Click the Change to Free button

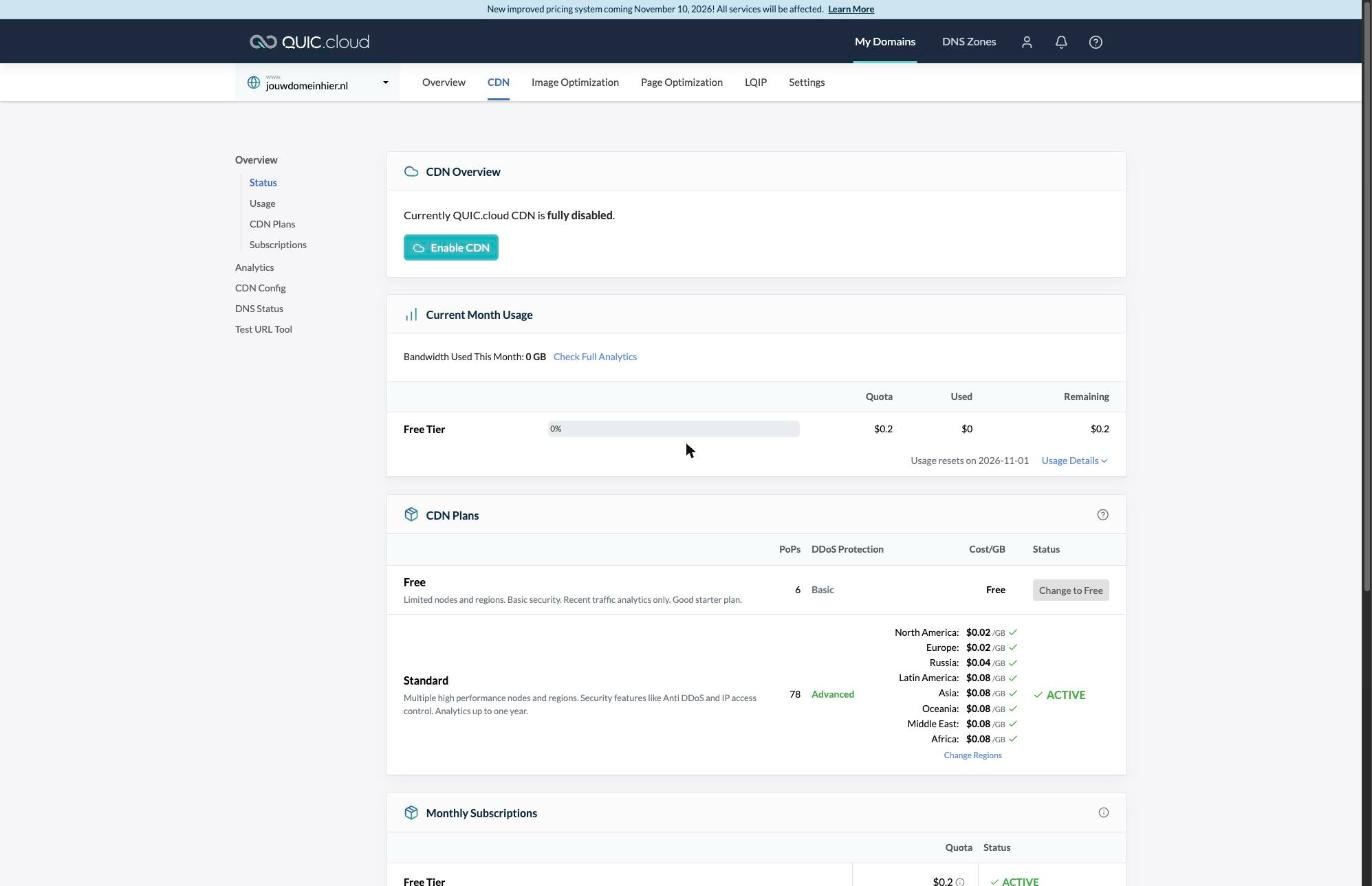tap(1071, 590)
